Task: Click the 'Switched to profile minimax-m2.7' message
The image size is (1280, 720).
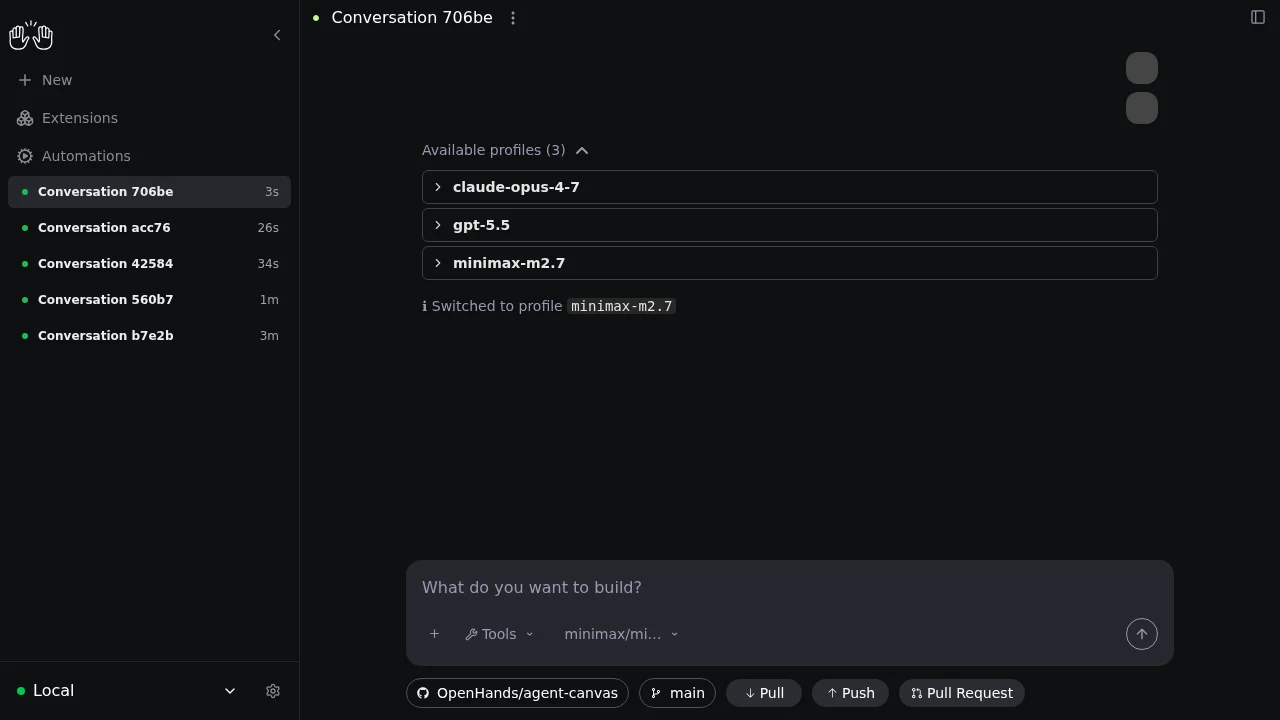Action: tap(549, 306)
